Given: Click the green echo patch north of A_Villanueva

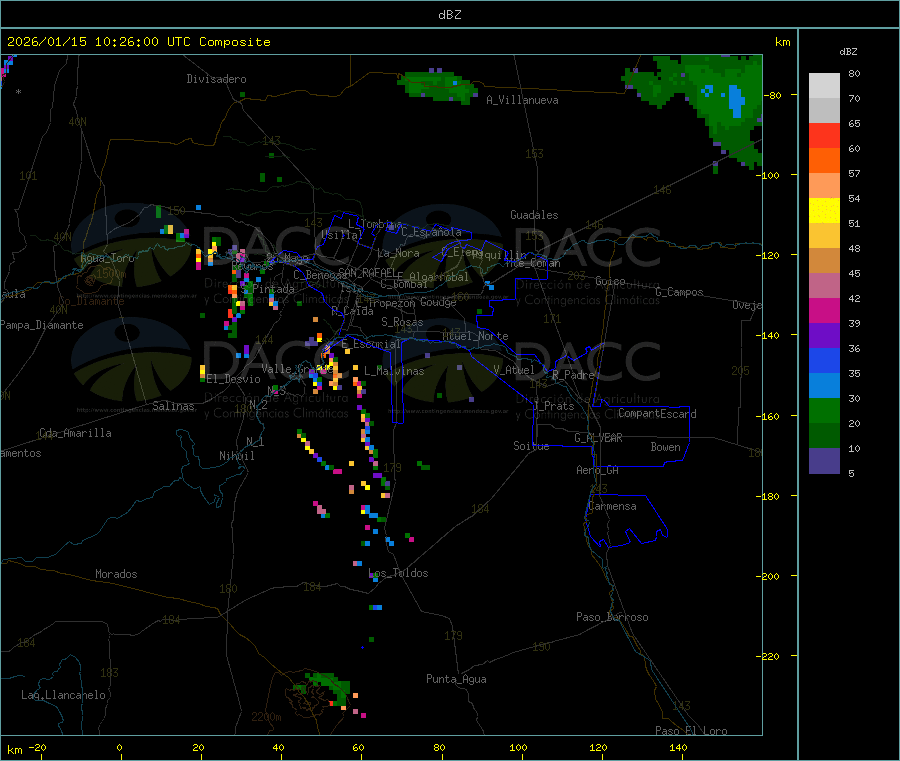Looking at the screenshot, I should pos(439,87).
